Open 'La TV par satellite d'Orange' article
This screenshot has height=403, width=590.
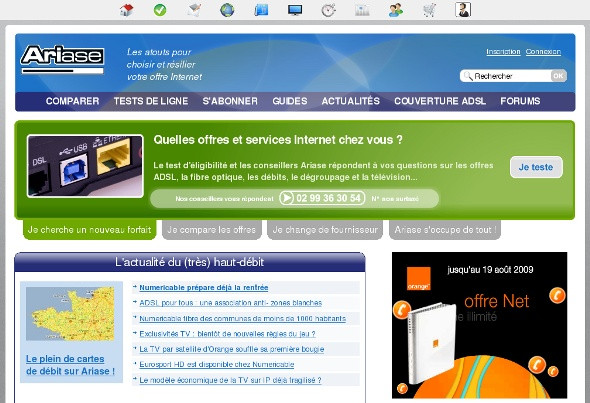coord(231,349)
